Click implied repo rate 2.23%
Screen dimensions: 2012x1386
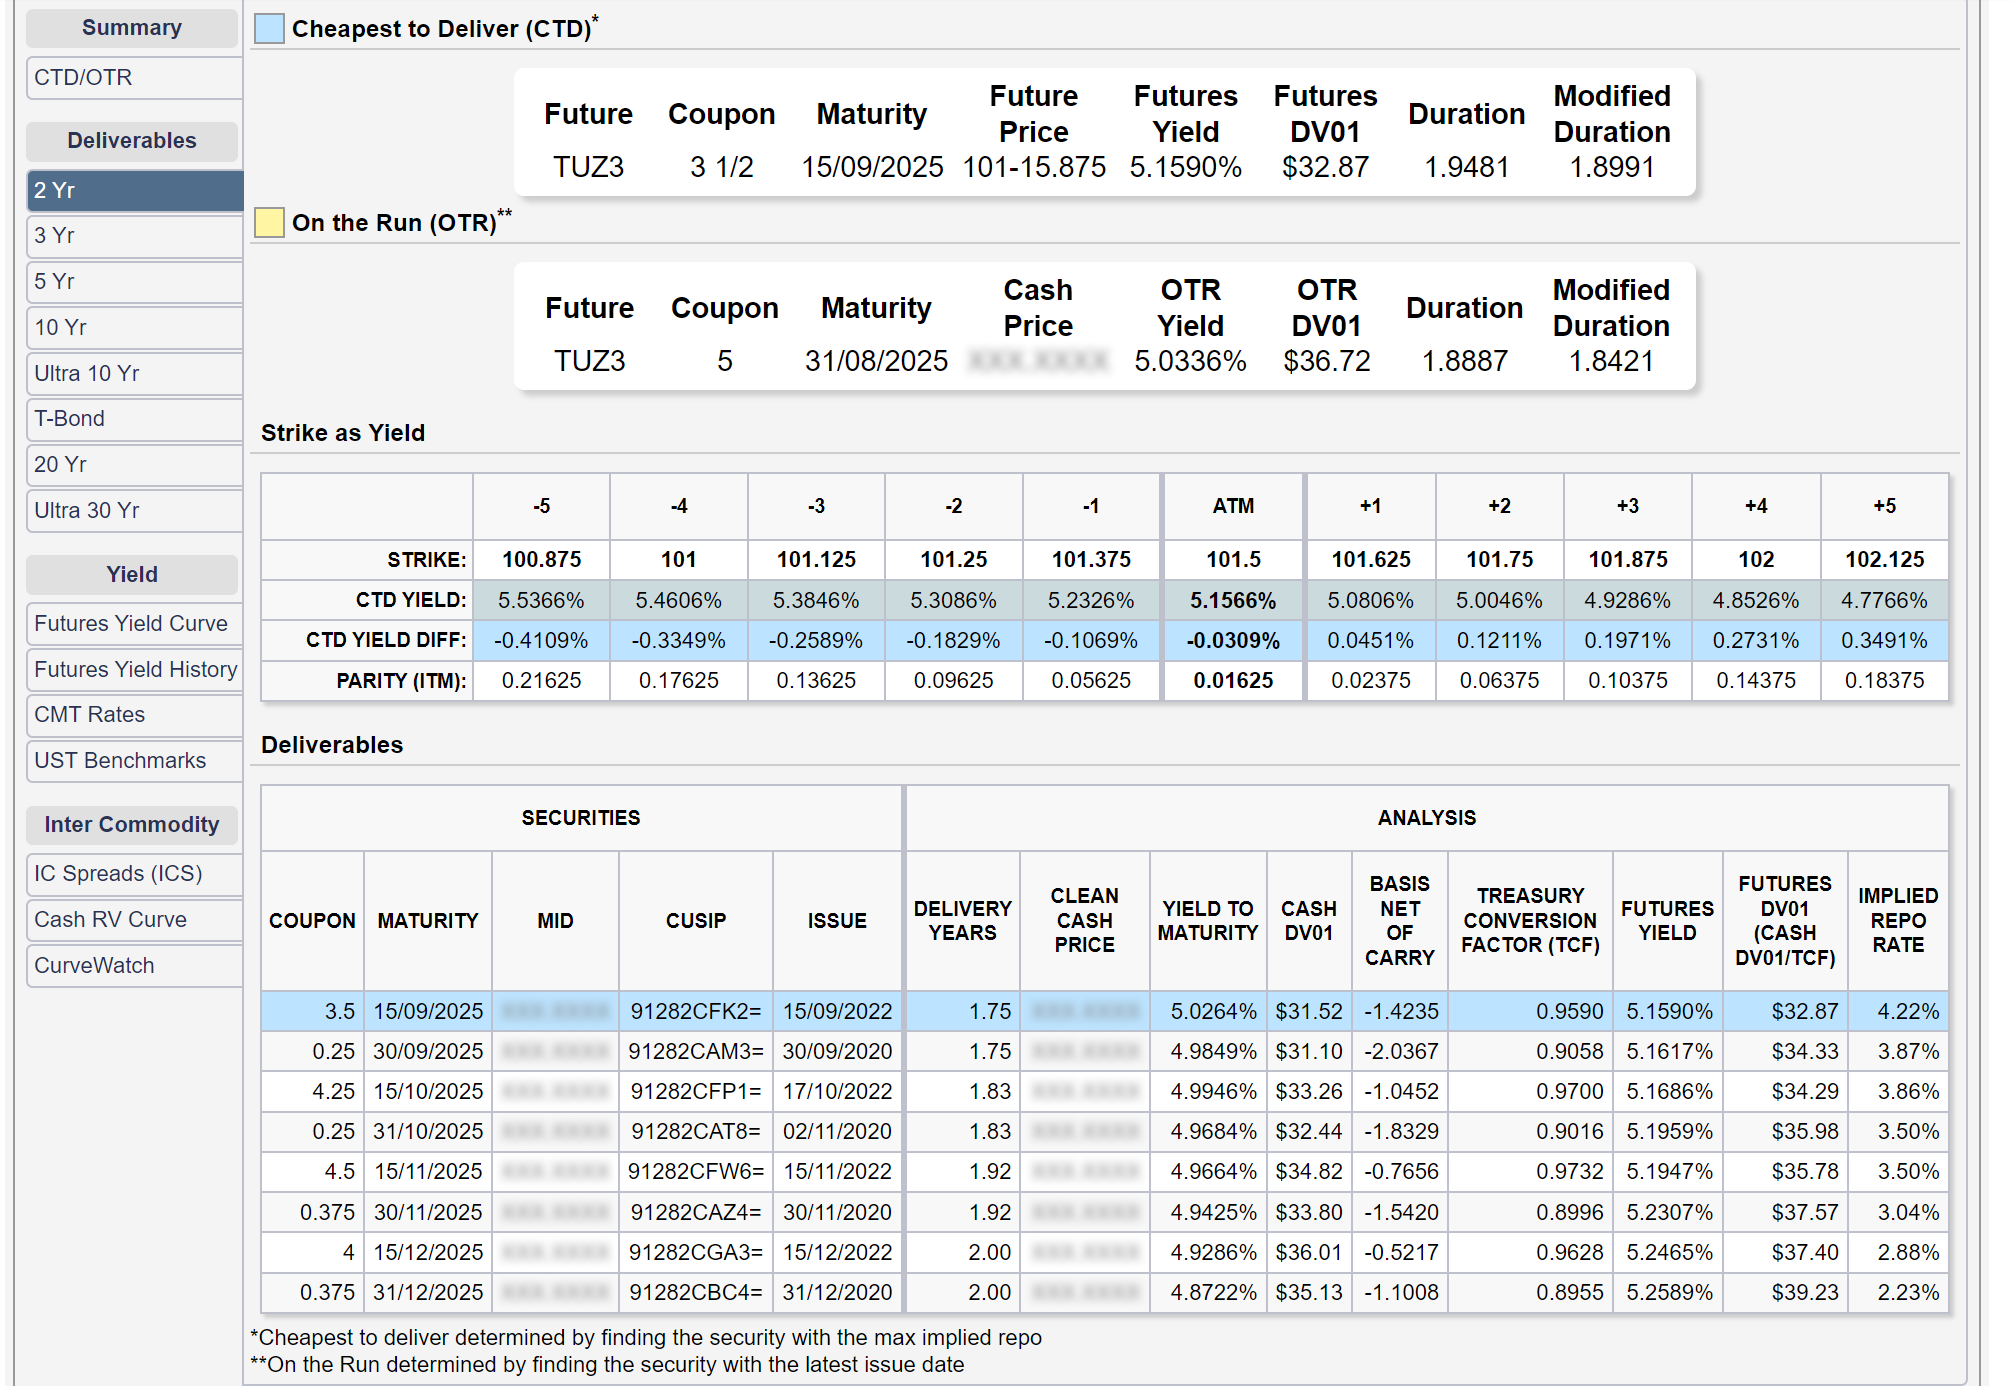click(x=1898, y=1293)
